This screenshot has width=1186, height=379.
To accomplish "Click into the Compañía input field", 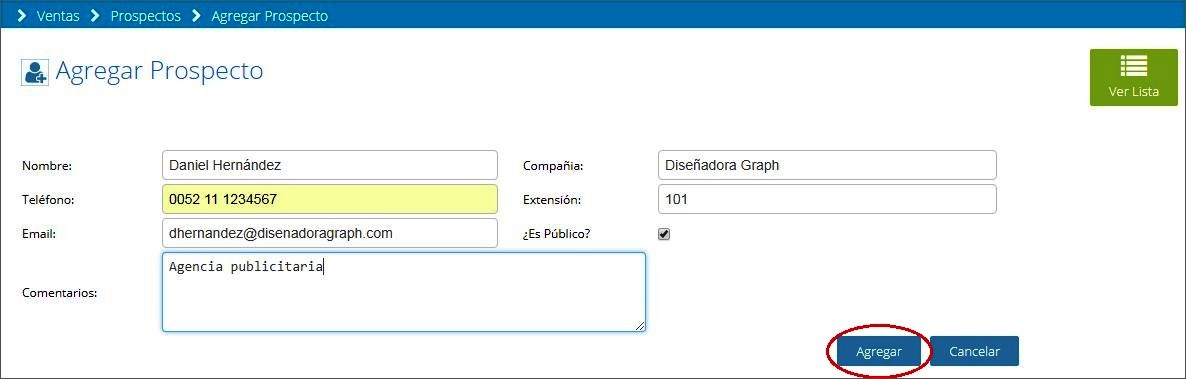I will click(827, 165).
